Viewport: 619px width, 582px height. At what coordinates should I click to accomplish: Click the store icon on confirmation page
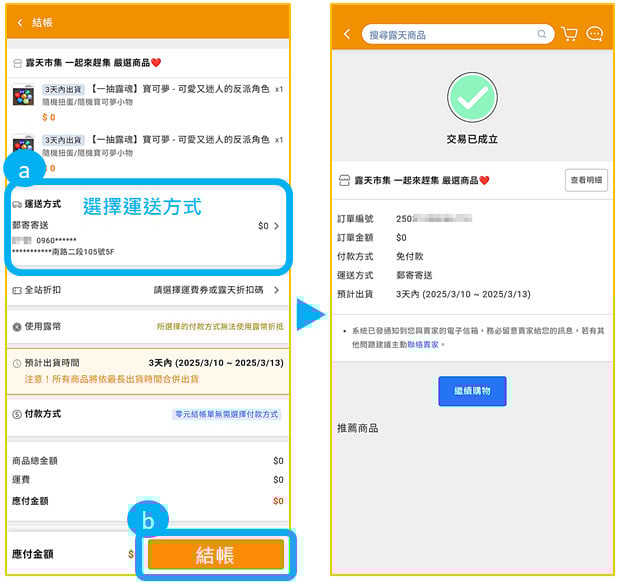pyautogui.click(x=344, y=180)
